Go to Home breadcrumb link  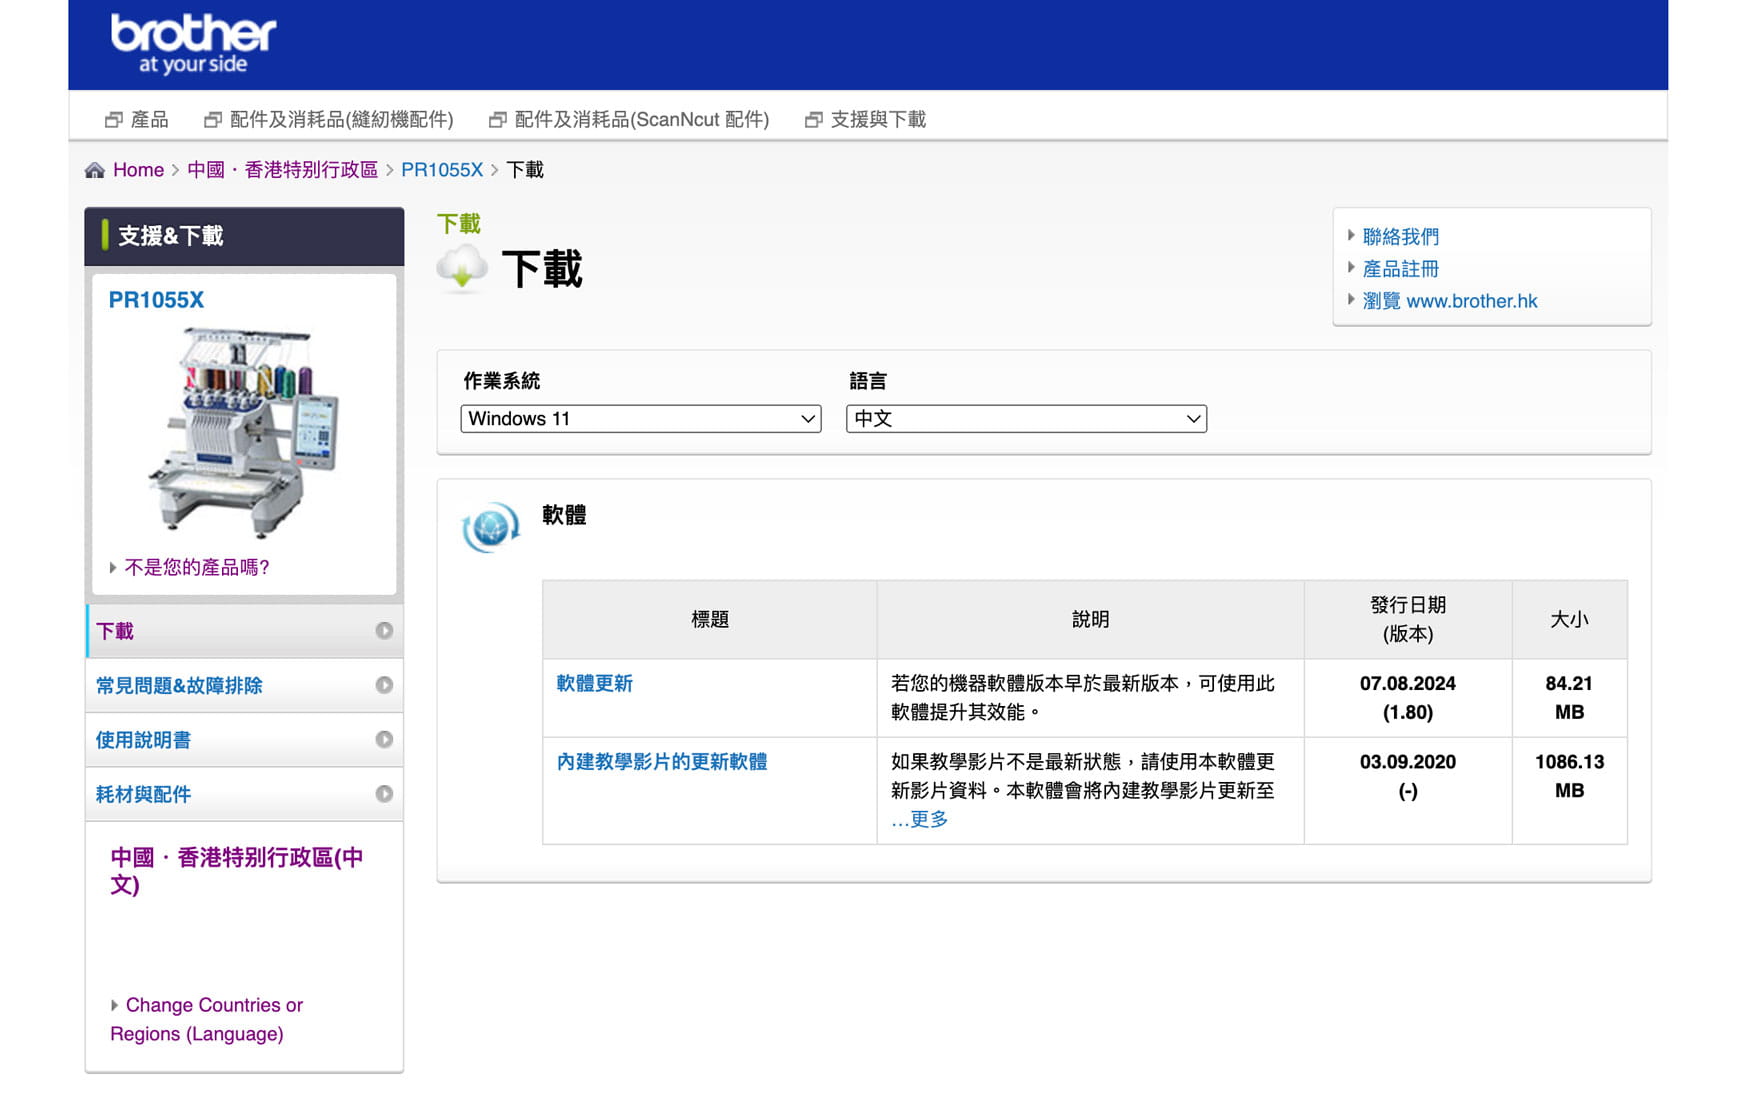click(138, 170)
